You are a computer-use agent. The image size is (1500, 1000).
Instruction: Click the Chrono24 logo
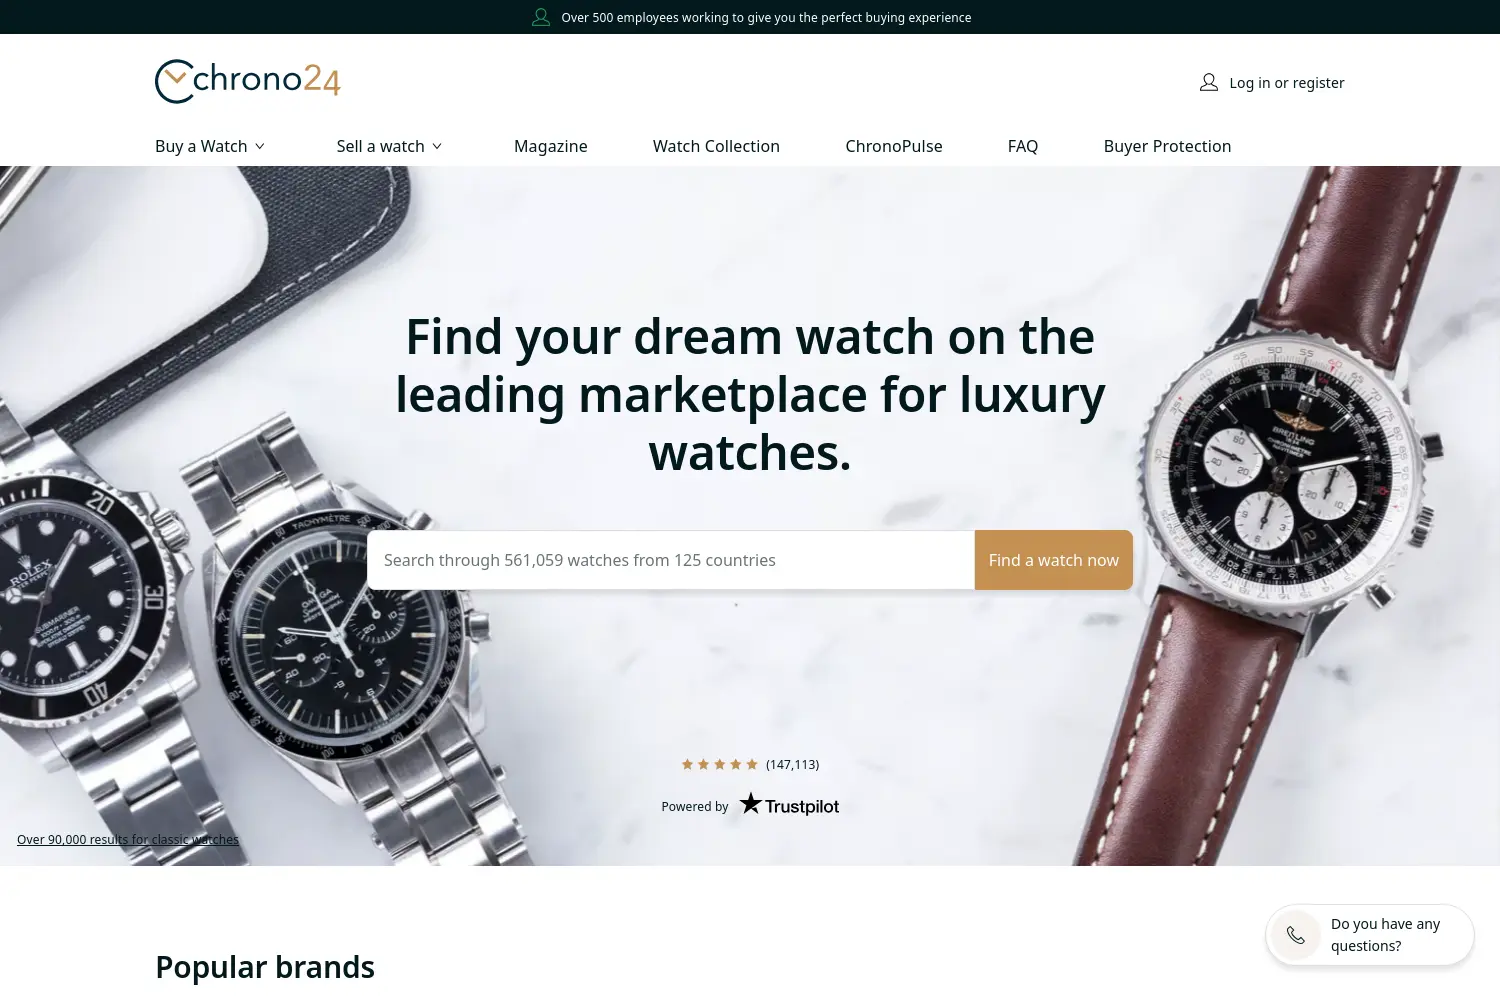tap(248, 81)
